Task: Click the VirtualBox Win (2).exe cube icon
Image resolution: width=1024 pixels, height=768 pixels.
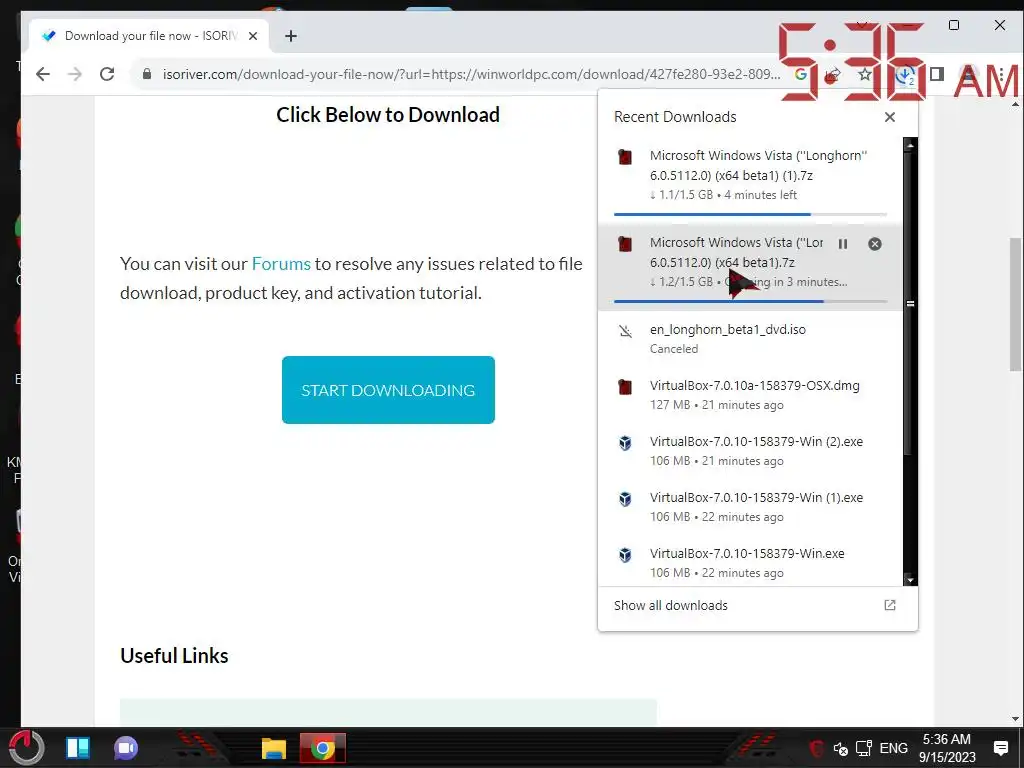Action: 625,443
